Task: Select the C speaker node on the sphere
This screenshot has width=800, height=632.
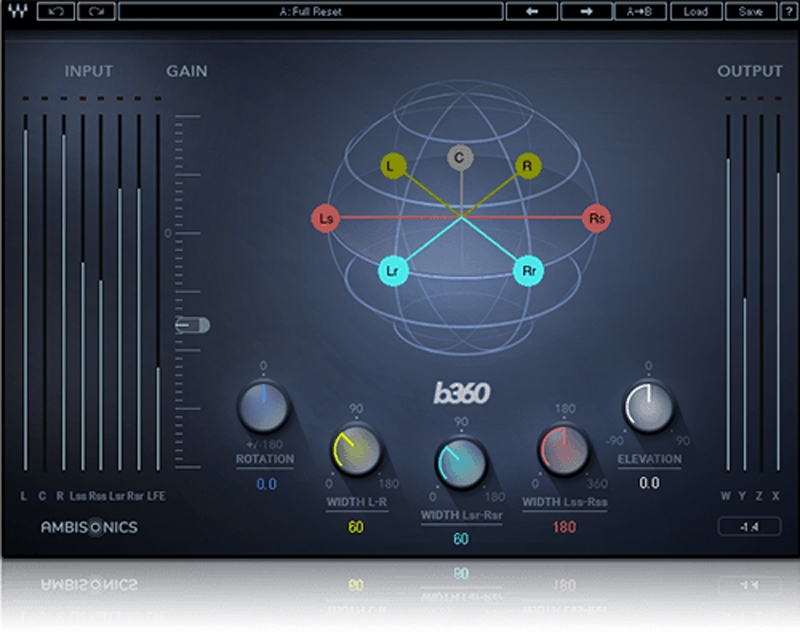Action: 460,158
